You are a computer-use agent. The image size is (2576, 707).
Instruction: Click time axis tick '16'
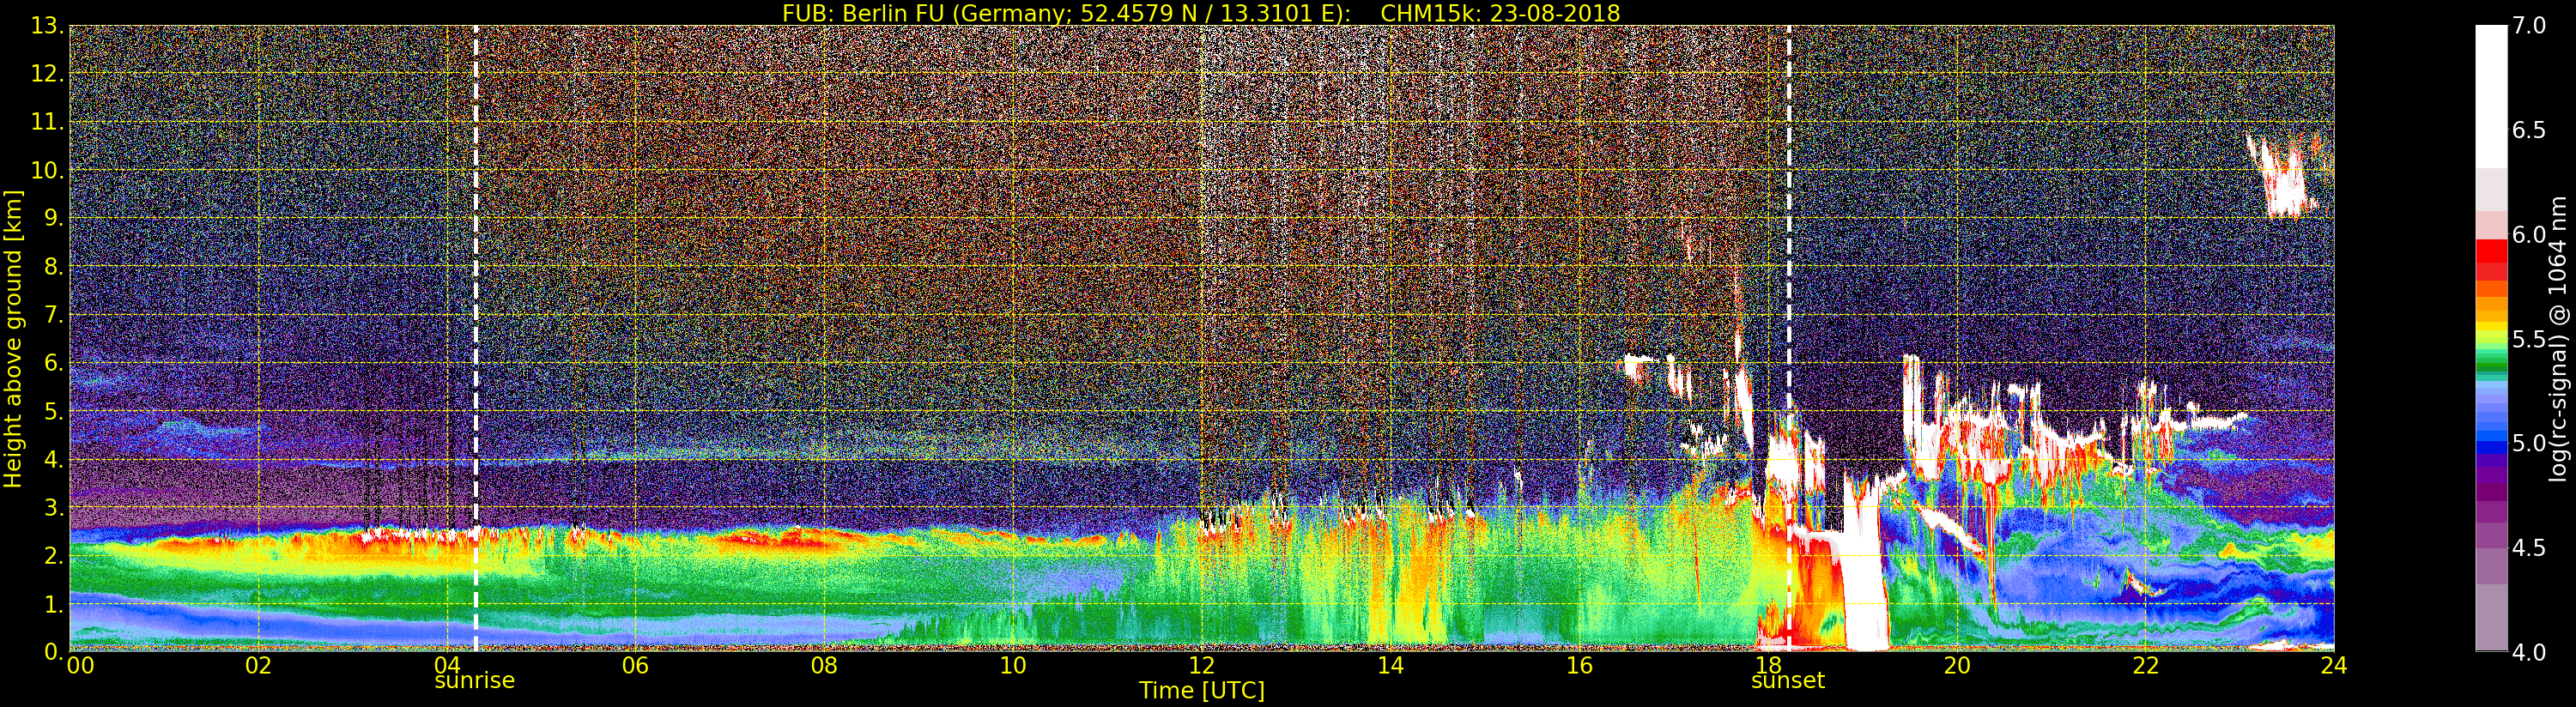click(1579, 666)
